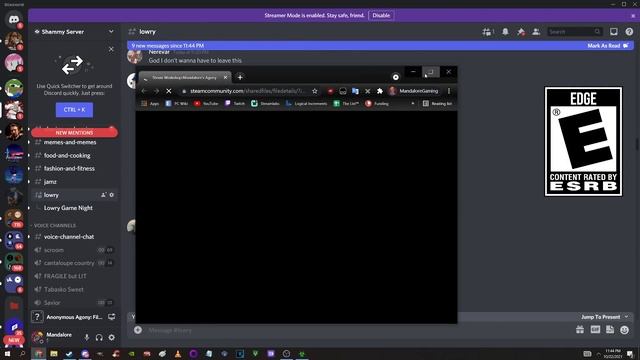Open the PC Wiki bookmark
Viewport: 640px width, 360px height.
pos(176,104)
